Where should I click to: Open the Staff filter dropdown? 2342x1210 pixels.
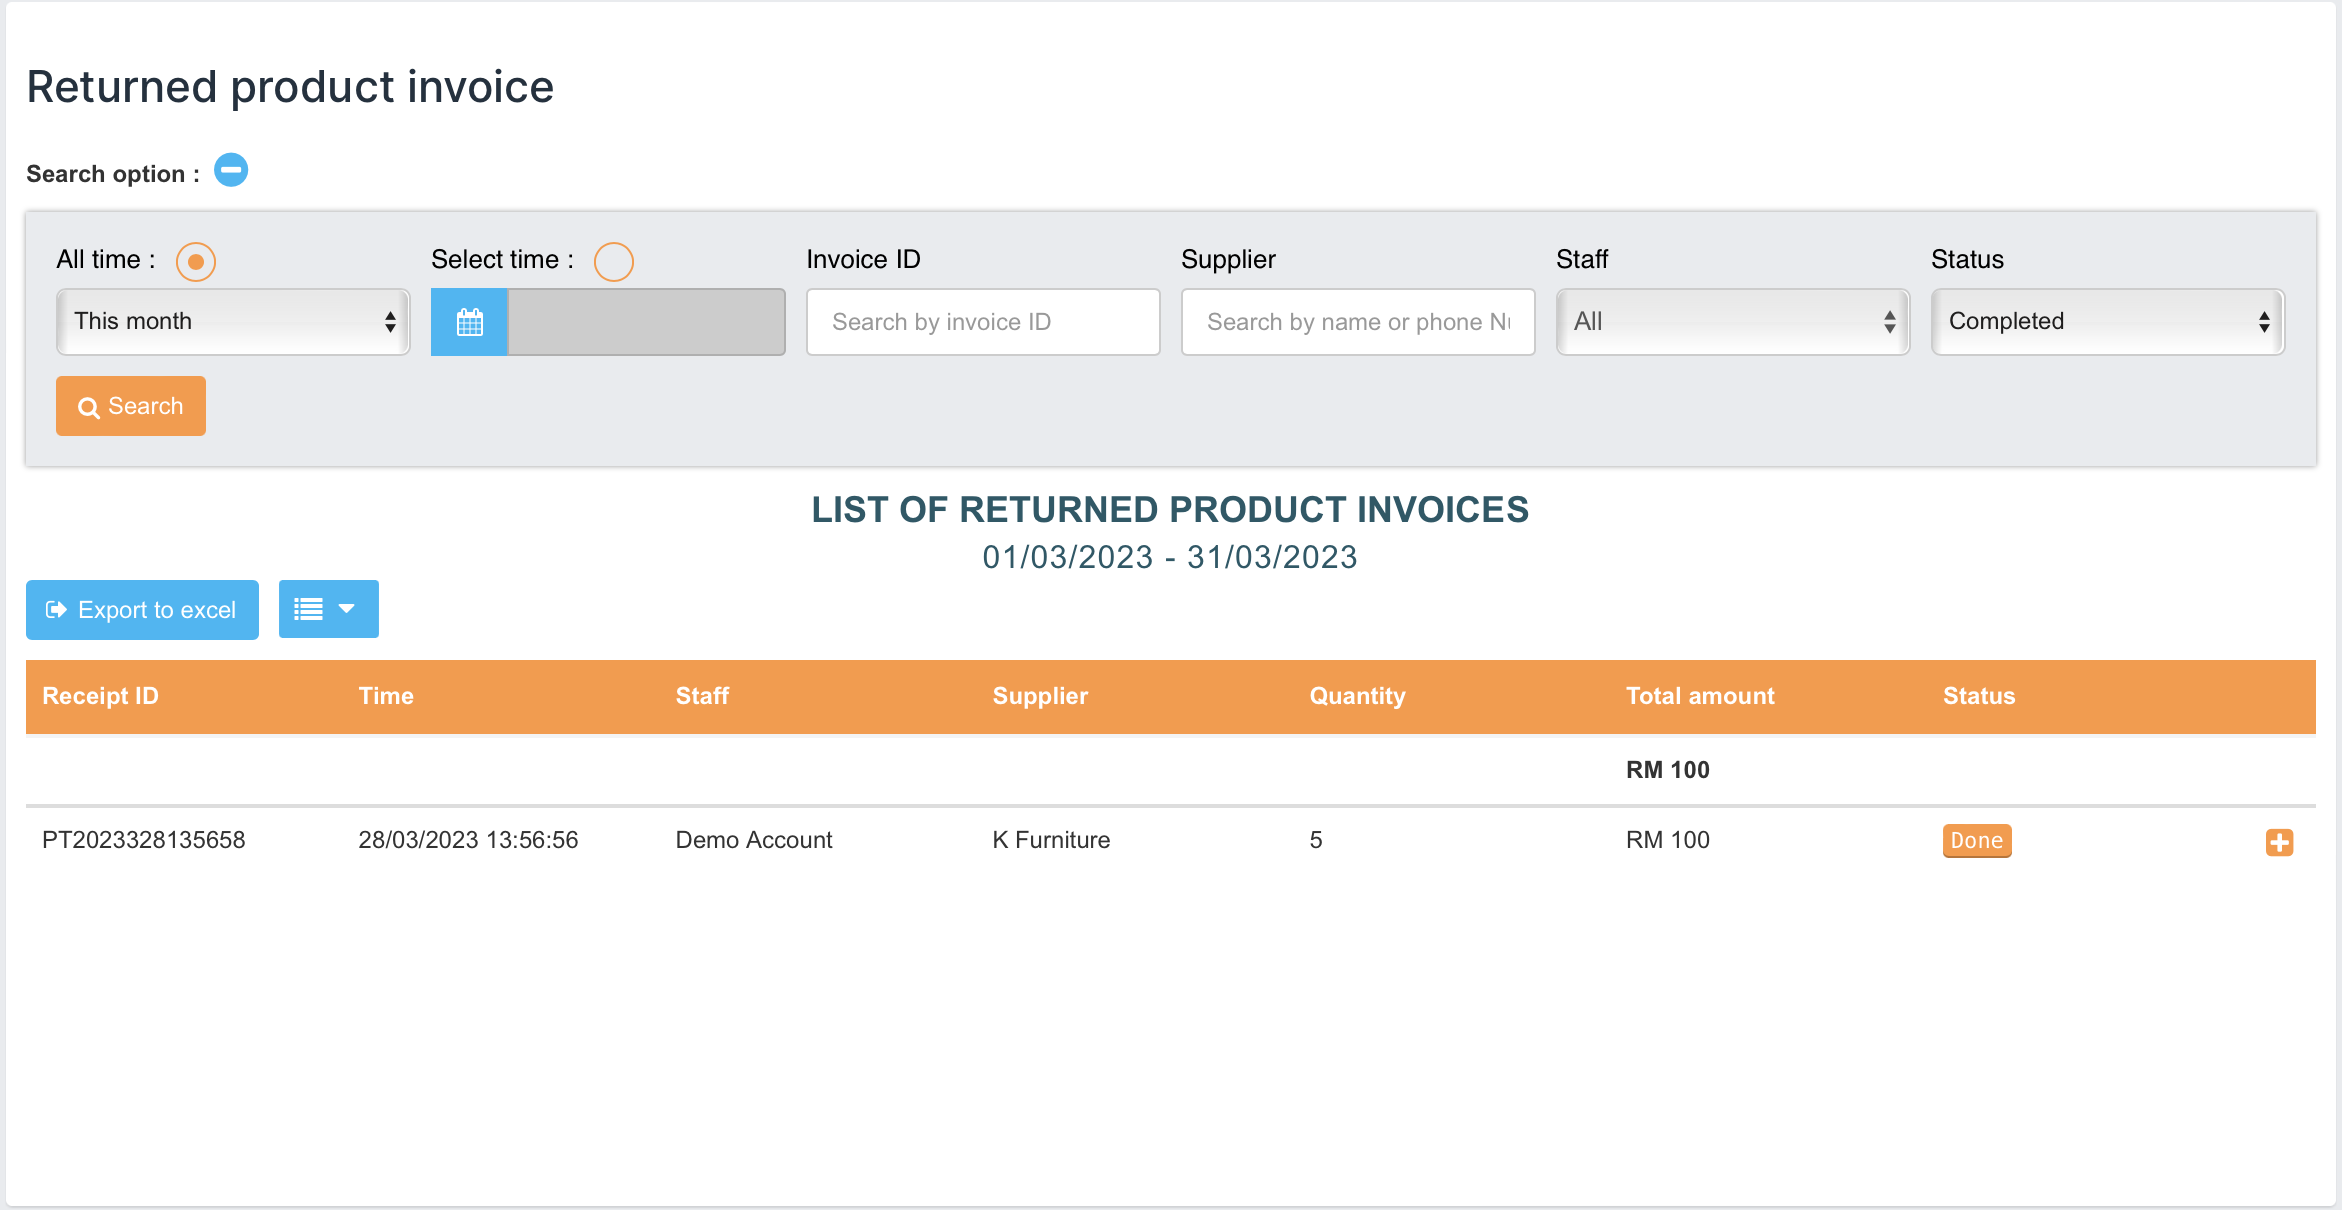point(1732,322)
